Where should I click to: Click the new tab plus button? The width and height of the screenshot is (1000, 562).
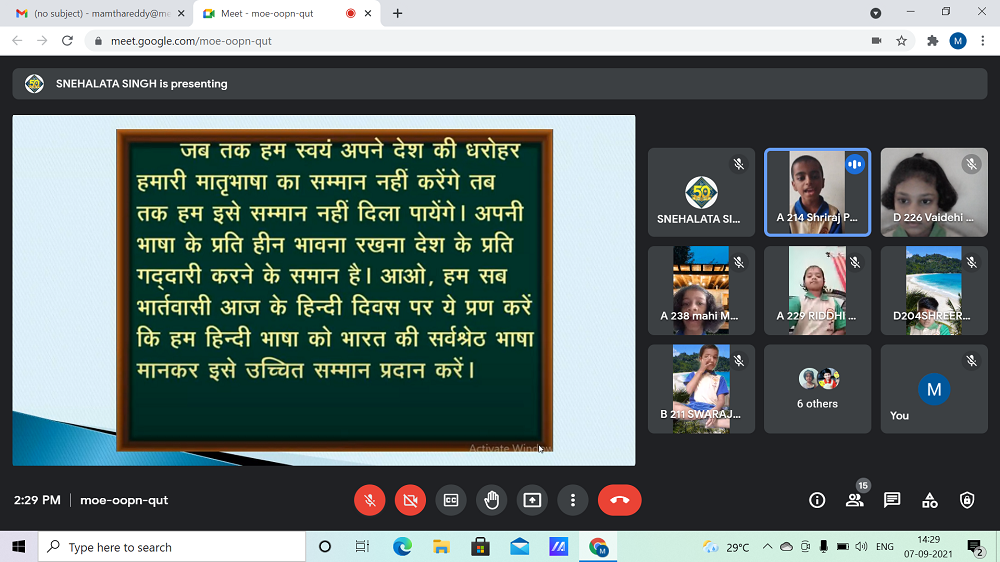point(398,13)
